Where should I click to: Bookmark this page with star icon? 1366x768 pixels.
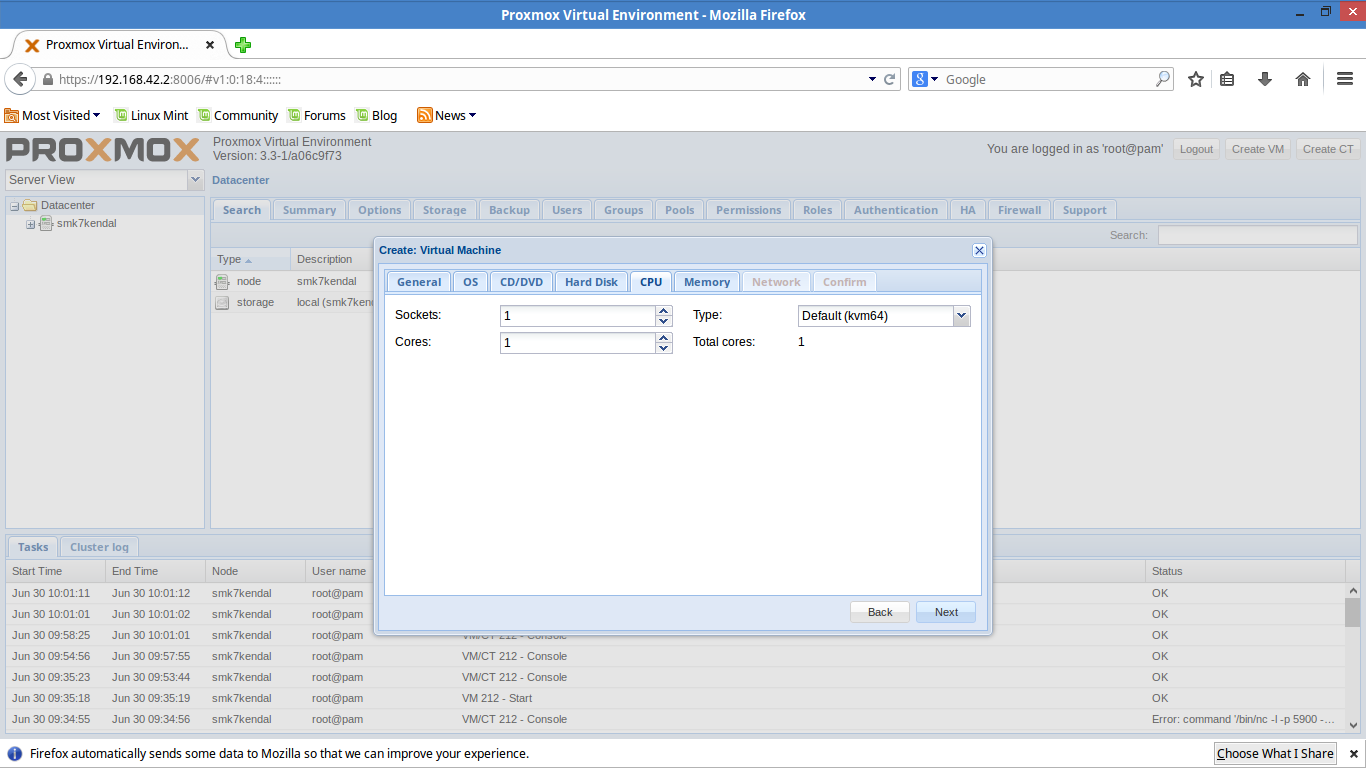1196,79
